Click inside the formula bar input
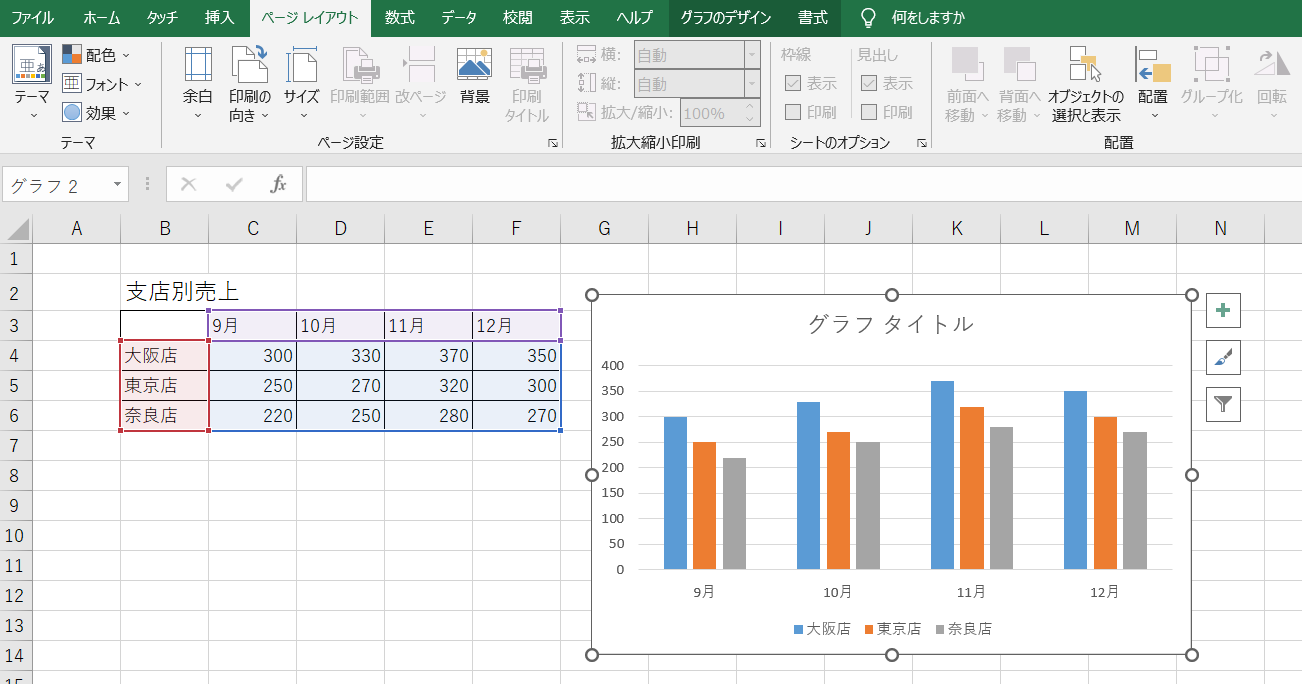The image size is (1302, 684). [800, 185]
